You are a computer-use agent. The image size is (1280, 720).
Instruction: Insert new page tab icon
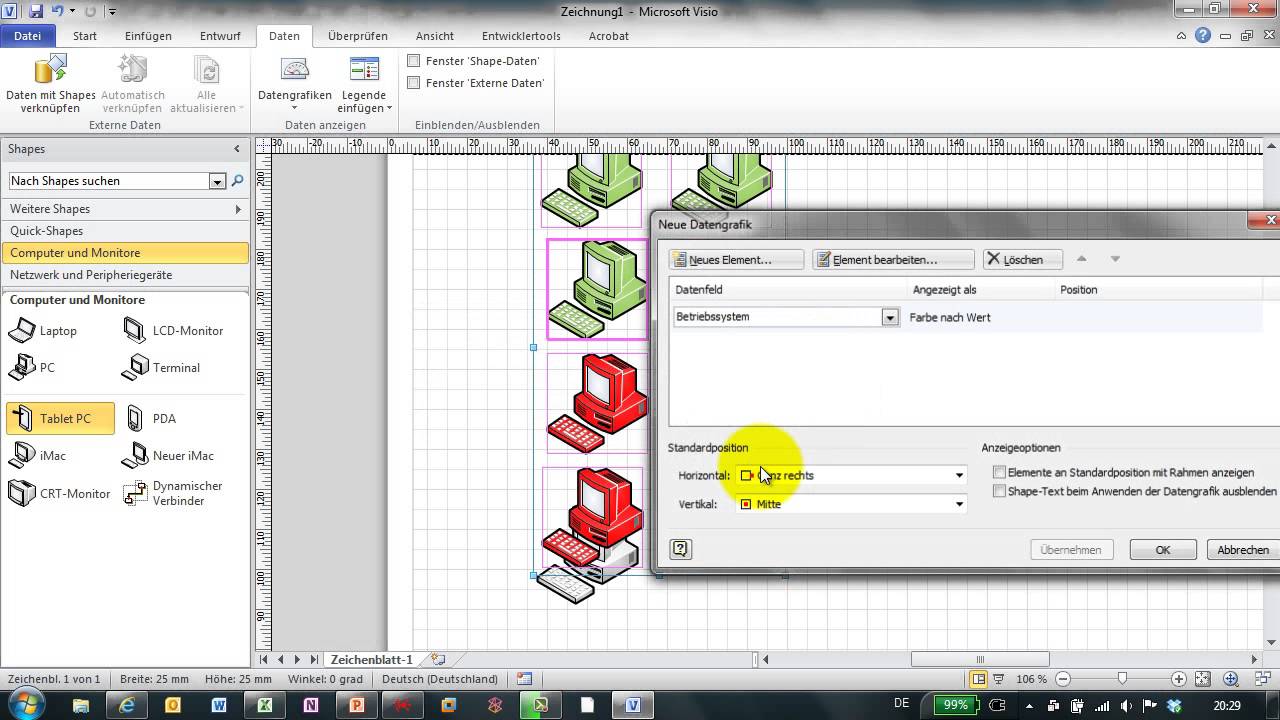[x=438, y=660]
